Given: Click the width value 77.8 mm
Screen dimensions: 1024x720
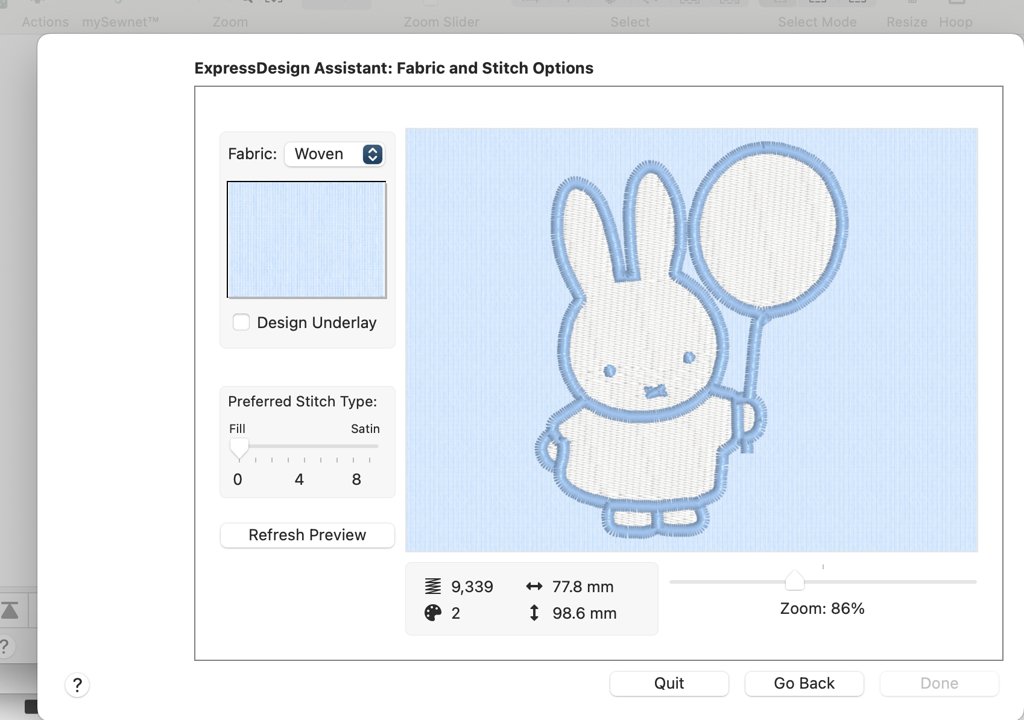Looking at the screenshot, I should [583, 587].
